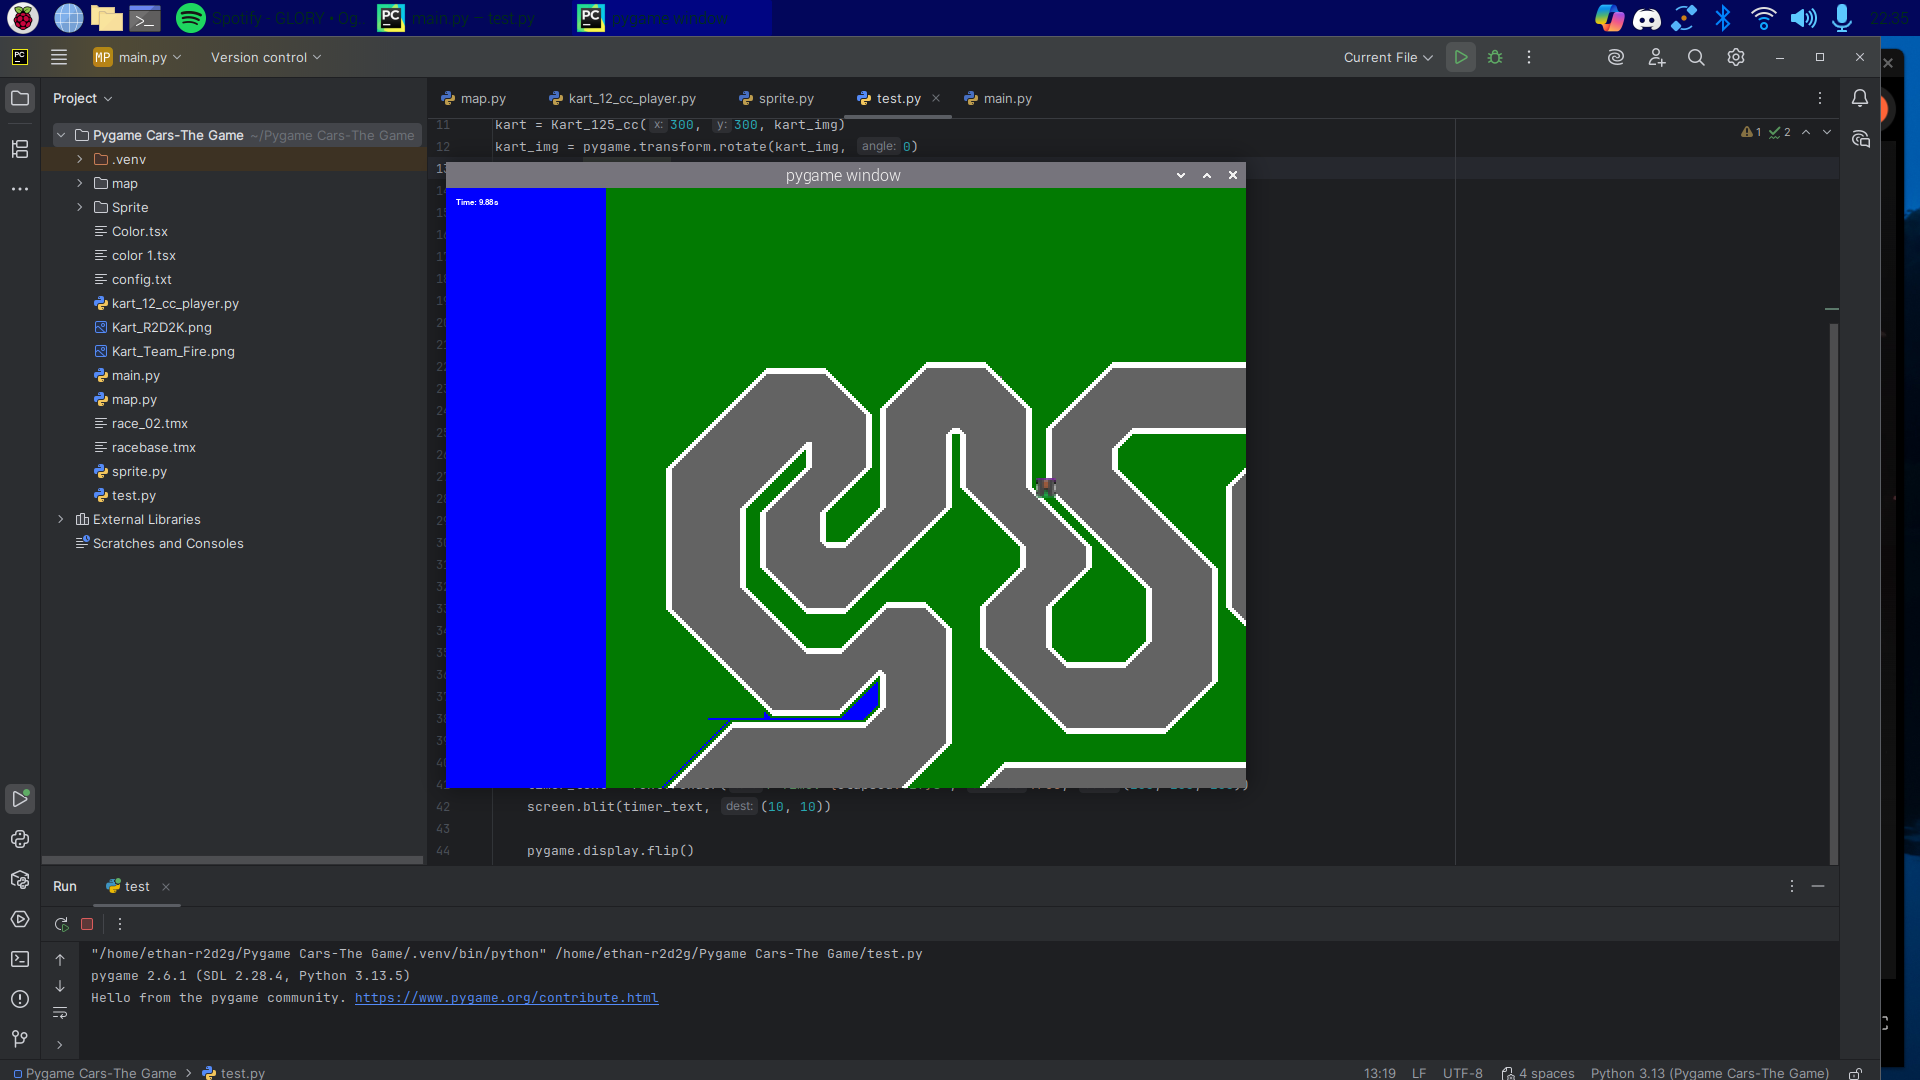
Task: Expand the Sprite folder in the project tree
Action: pos(80,207)
